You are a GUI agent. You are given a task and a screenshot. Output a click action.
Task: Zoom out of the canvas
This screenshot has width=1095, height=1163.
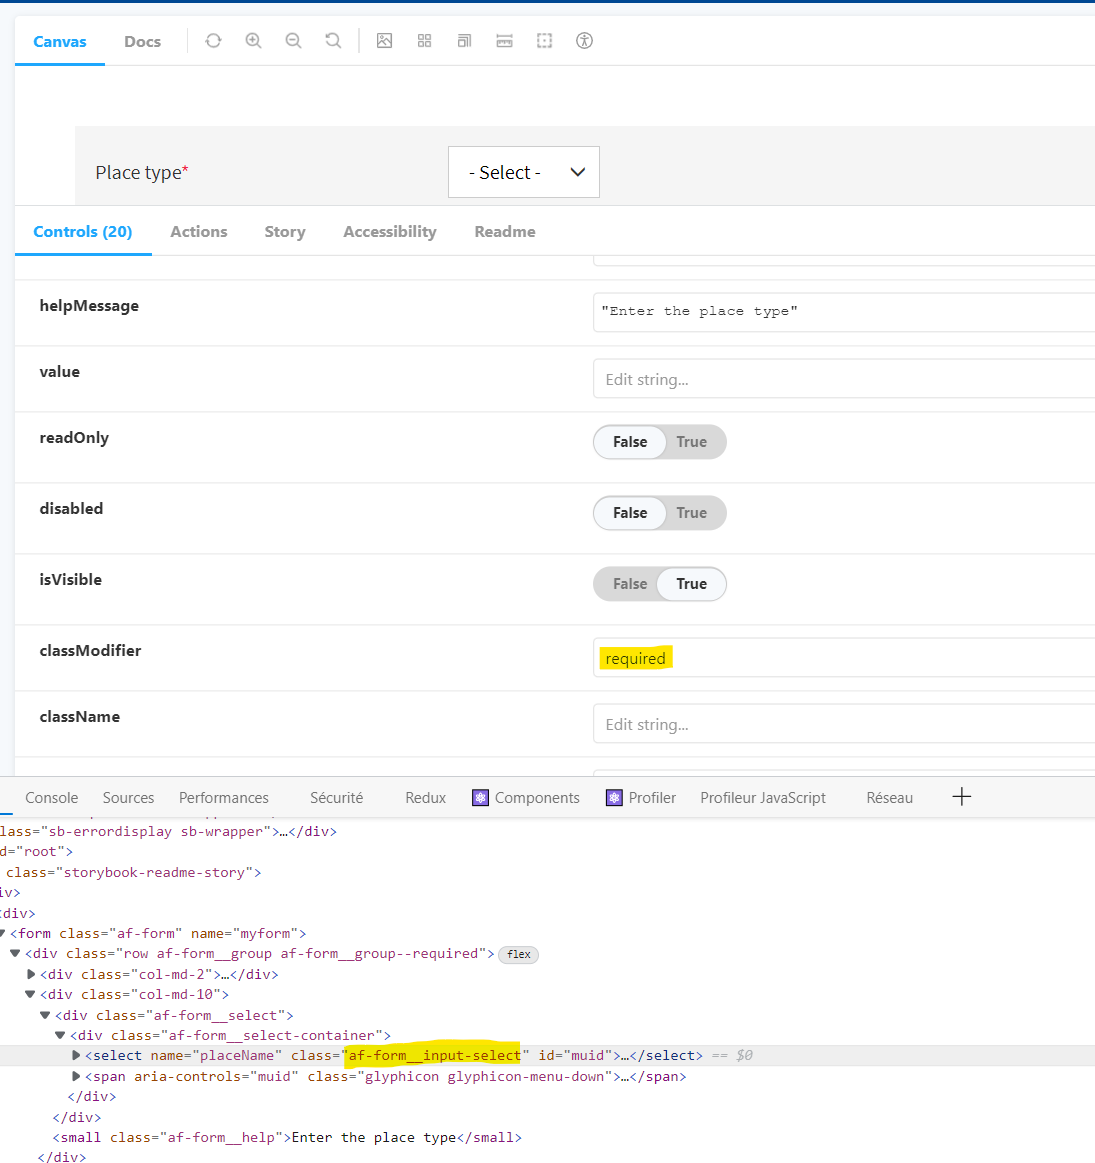point(293,40)
